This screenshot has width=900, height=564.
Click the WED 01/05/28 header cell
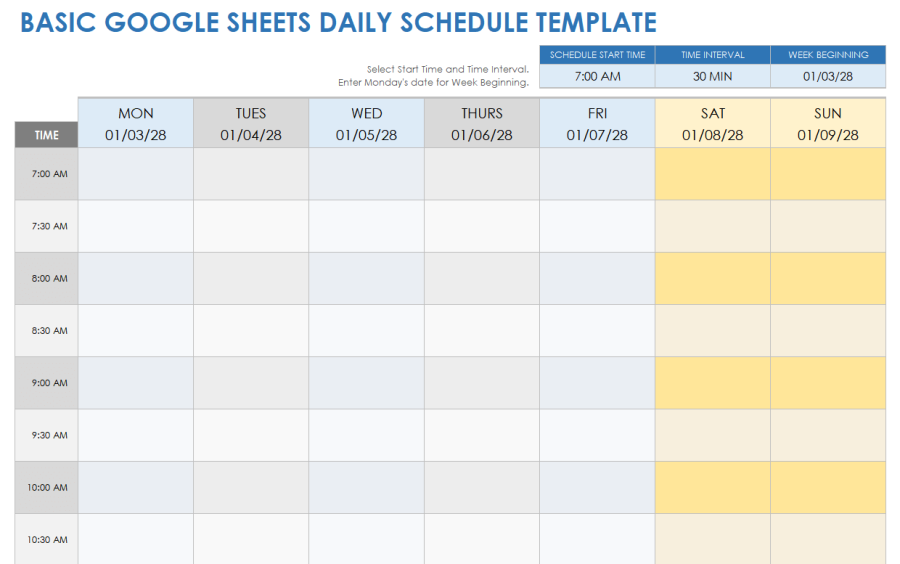(x=366, y=123)
